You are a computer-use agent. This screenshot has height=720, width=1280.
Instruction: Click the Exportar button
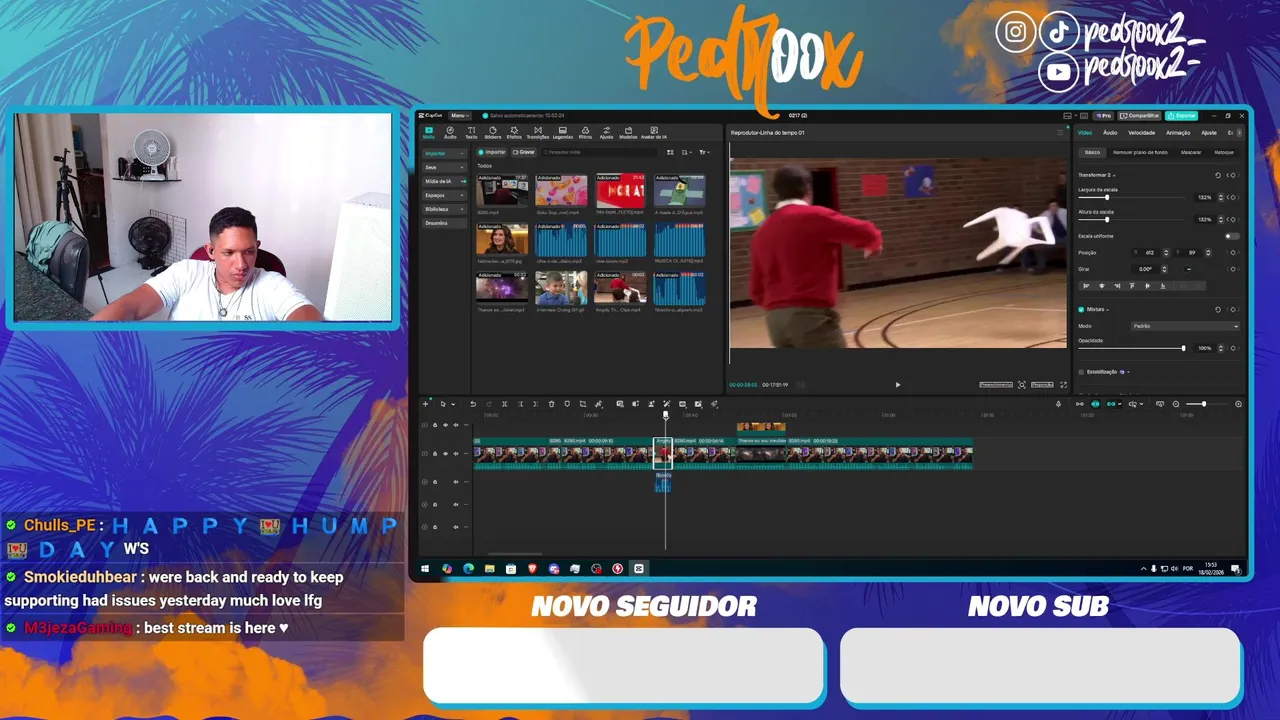point(1181,115)
